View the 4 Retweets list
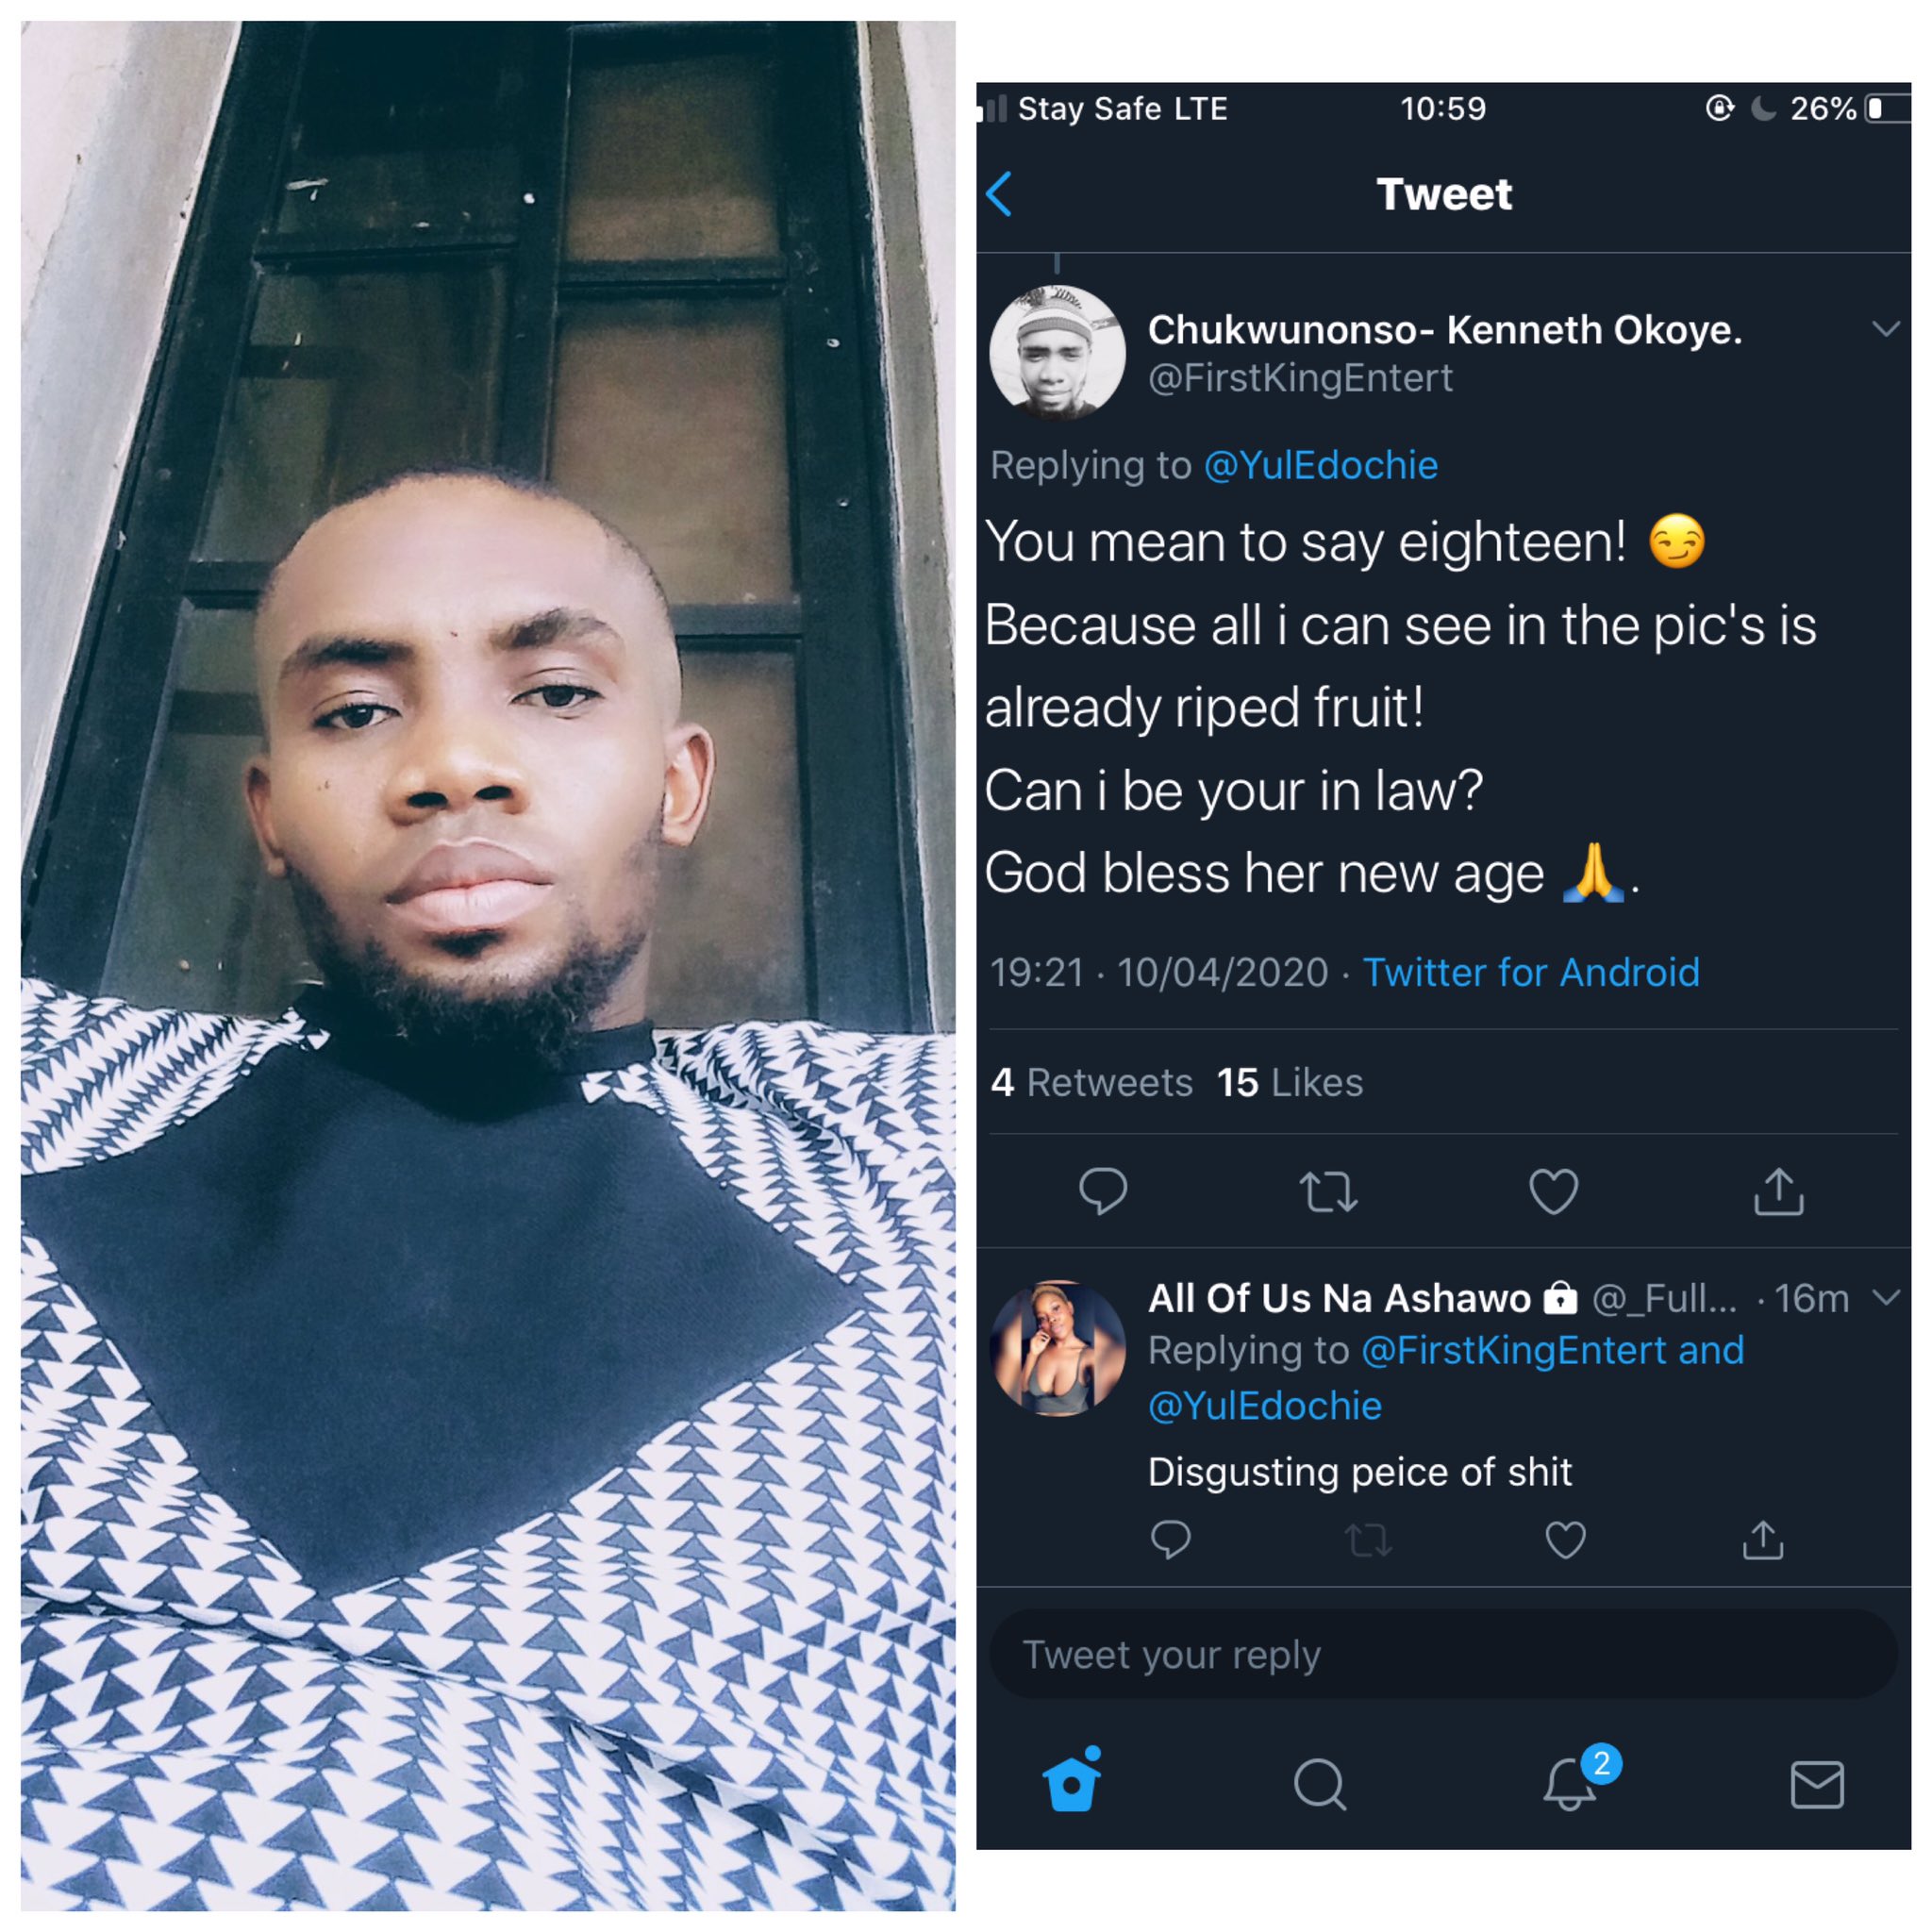1932x1932 pixels. 1091,1083
